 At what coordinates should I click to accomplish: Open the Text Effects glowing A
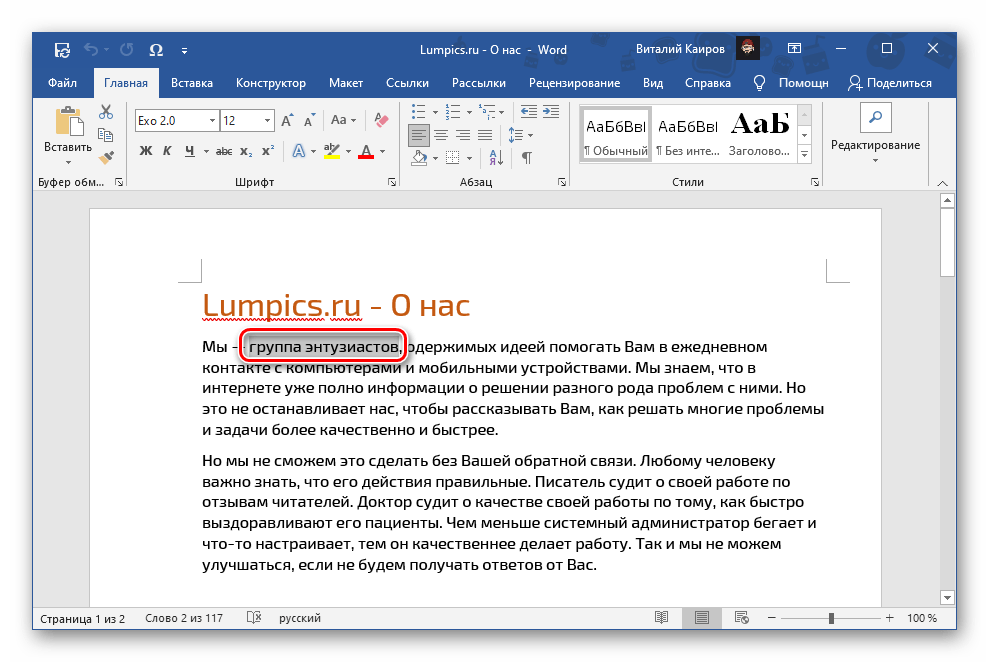point(297,151)
